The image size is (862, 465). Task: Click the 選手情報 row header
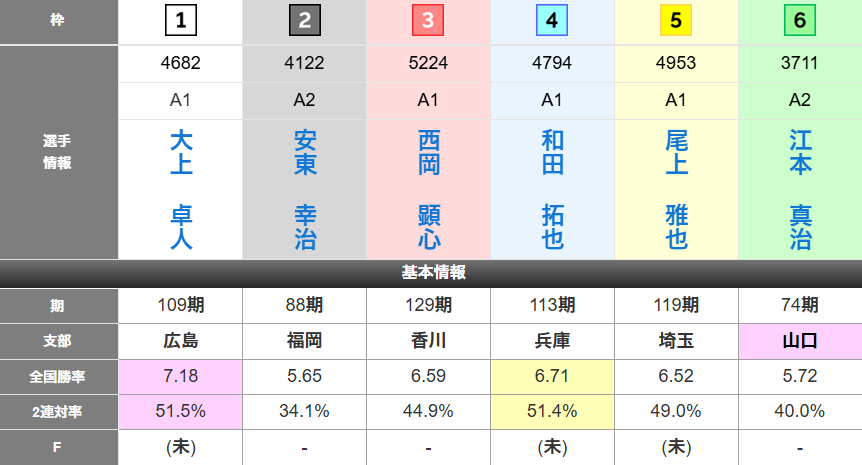click(59, 152)
